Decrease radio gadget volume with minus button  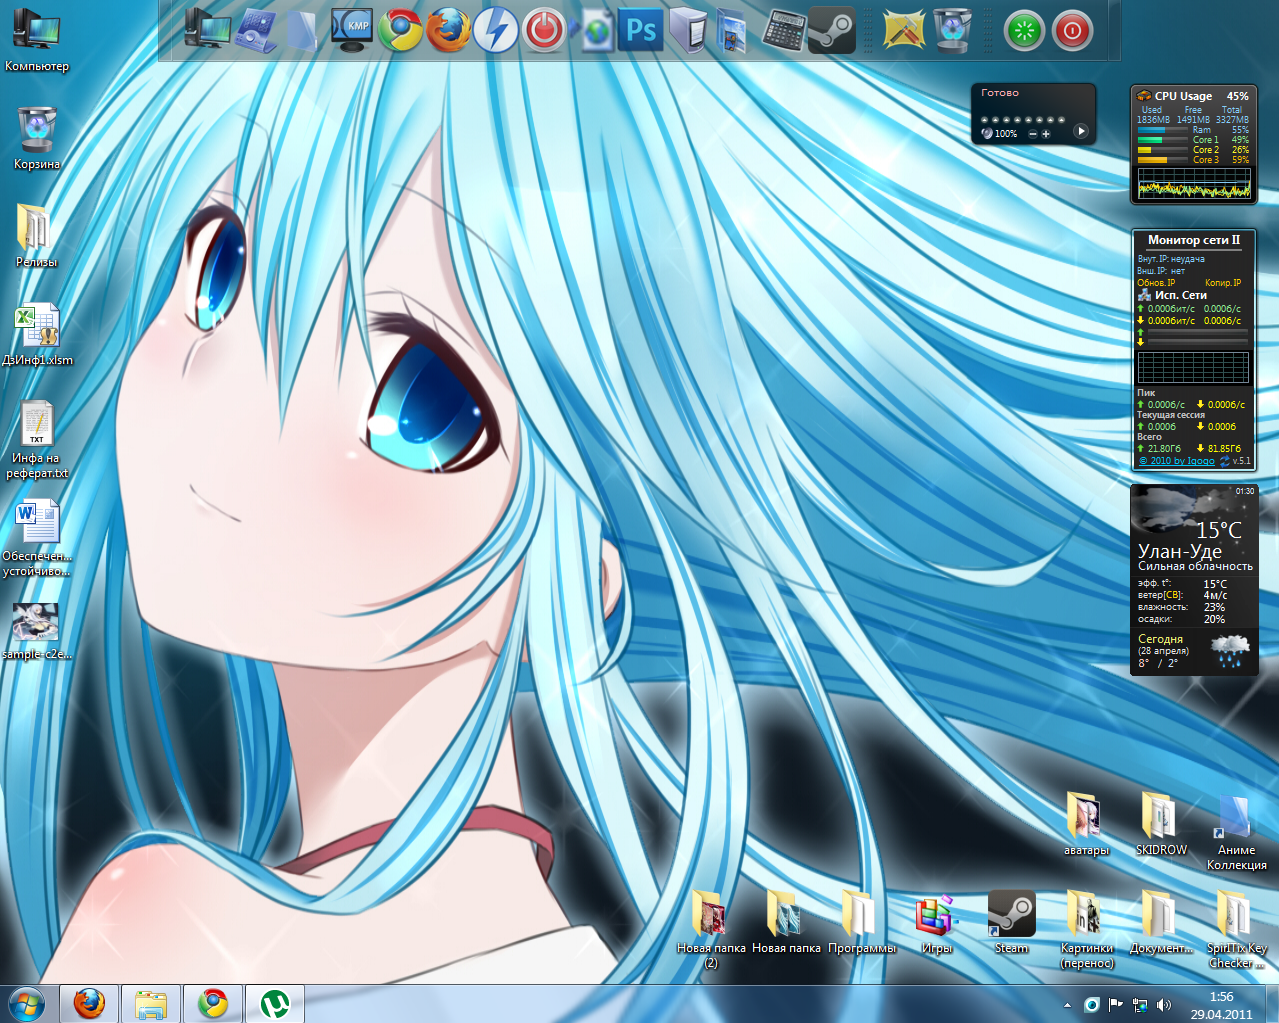[1033, 133]
